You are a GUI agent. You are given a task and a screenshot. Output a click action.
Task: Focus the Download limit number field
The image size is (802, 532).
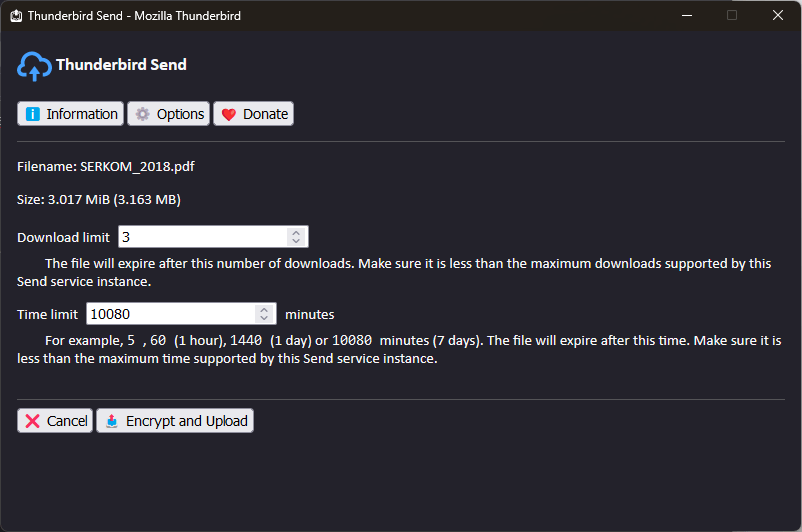click(x=200, y=237)
